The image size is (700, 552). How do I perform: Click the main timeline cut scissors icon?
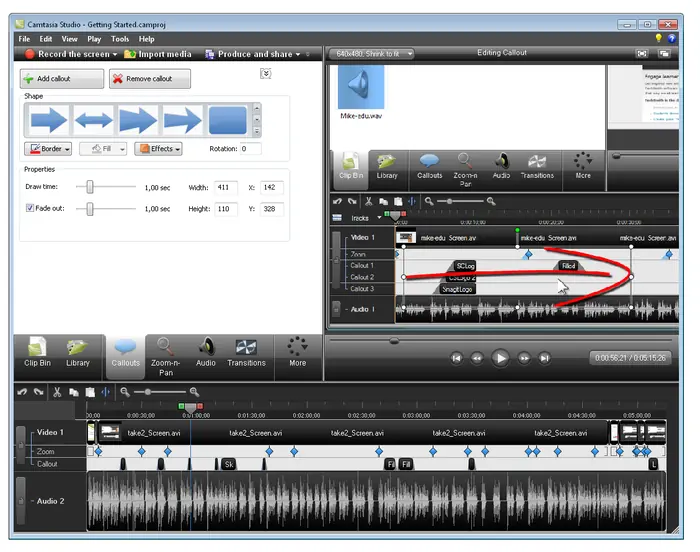[x=57, y=392]
